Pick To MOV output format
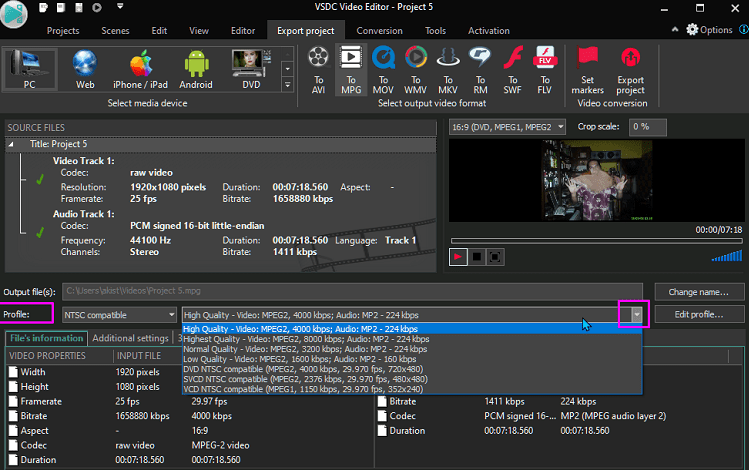Viewport: 749px width, 470px height. [x=383, y=70]
